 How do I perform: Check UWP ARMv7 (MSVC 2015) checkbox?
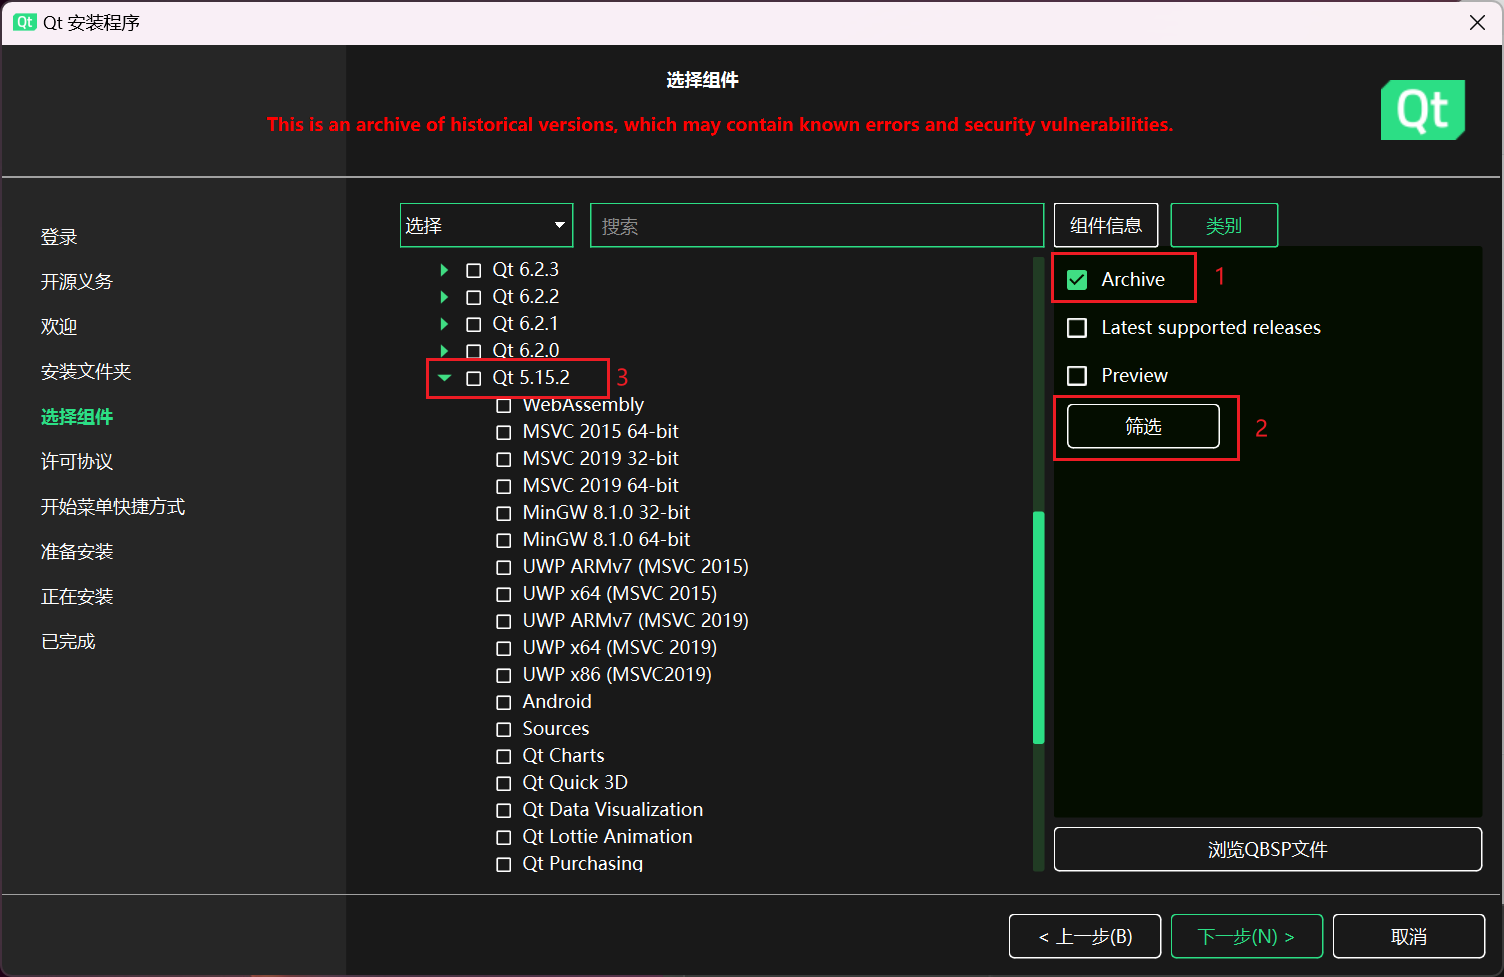click(x=504, y=567)
